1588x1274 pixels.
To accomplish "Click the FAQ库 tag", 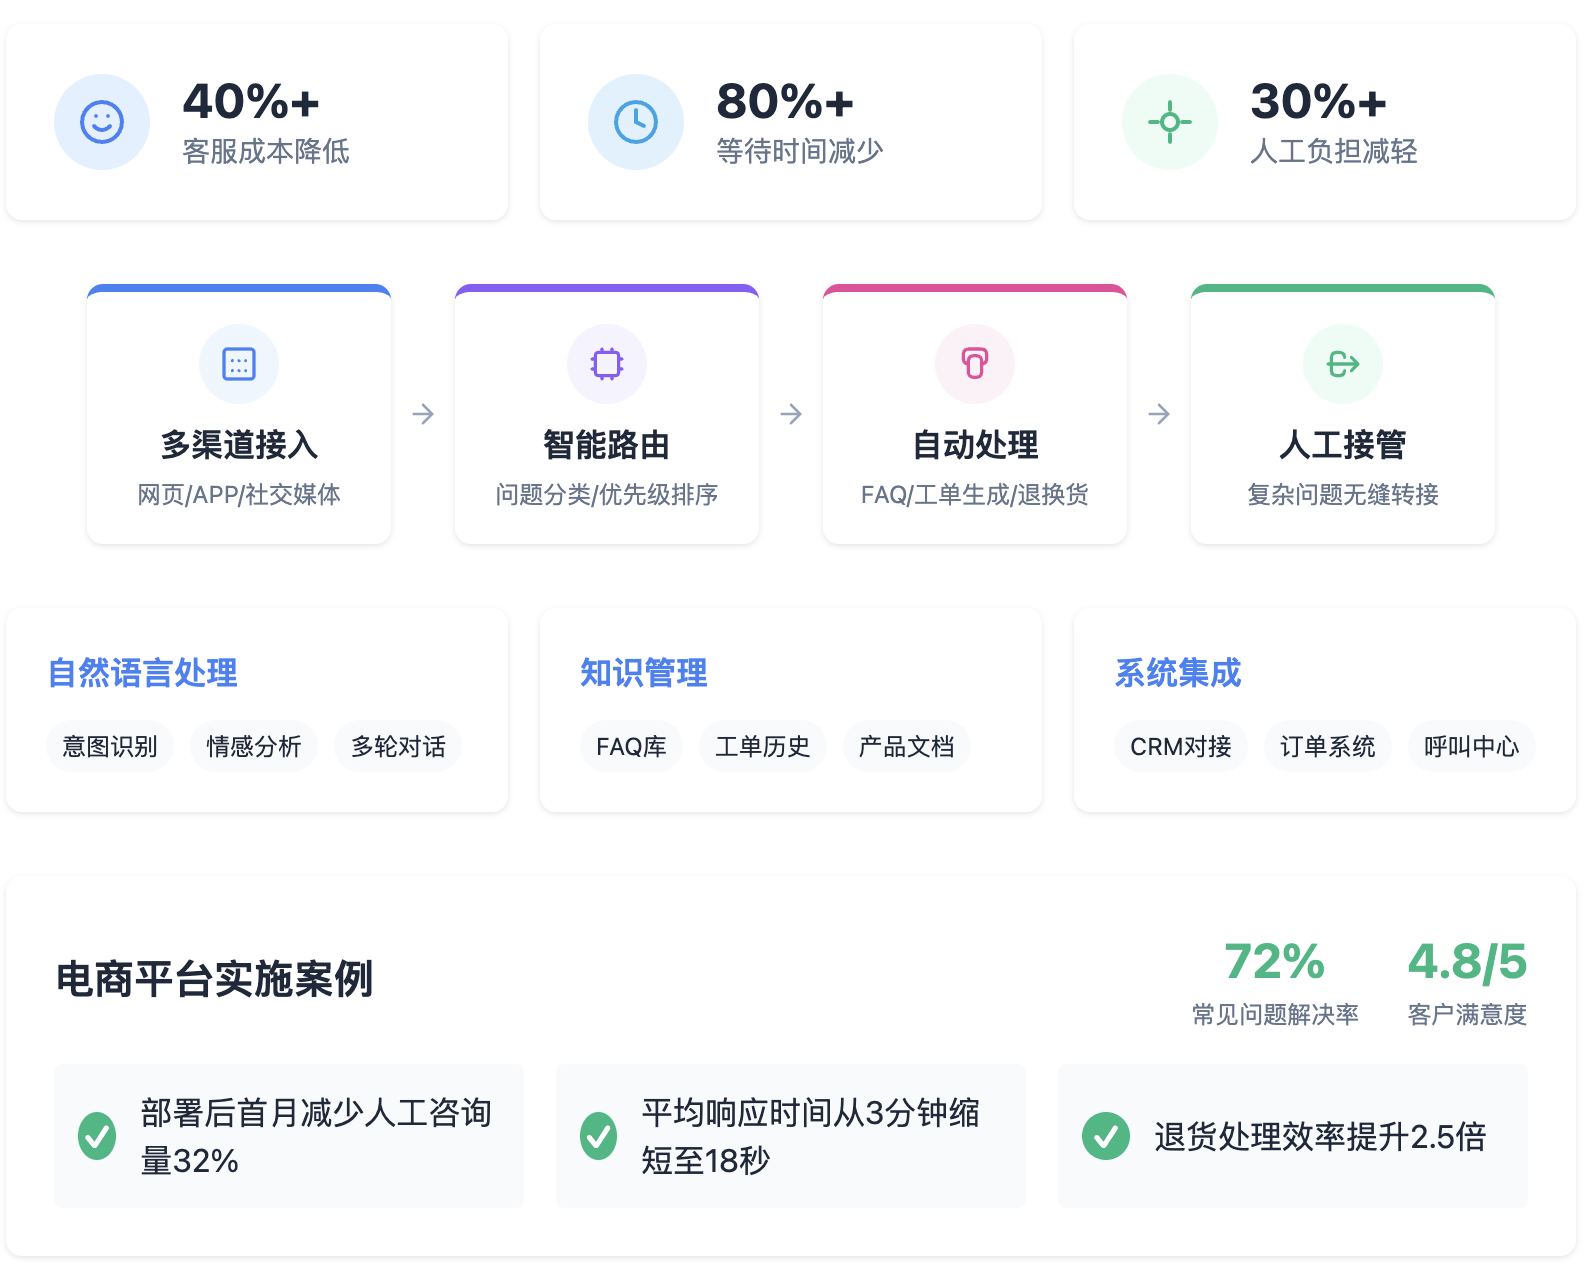I will point(631,746).
